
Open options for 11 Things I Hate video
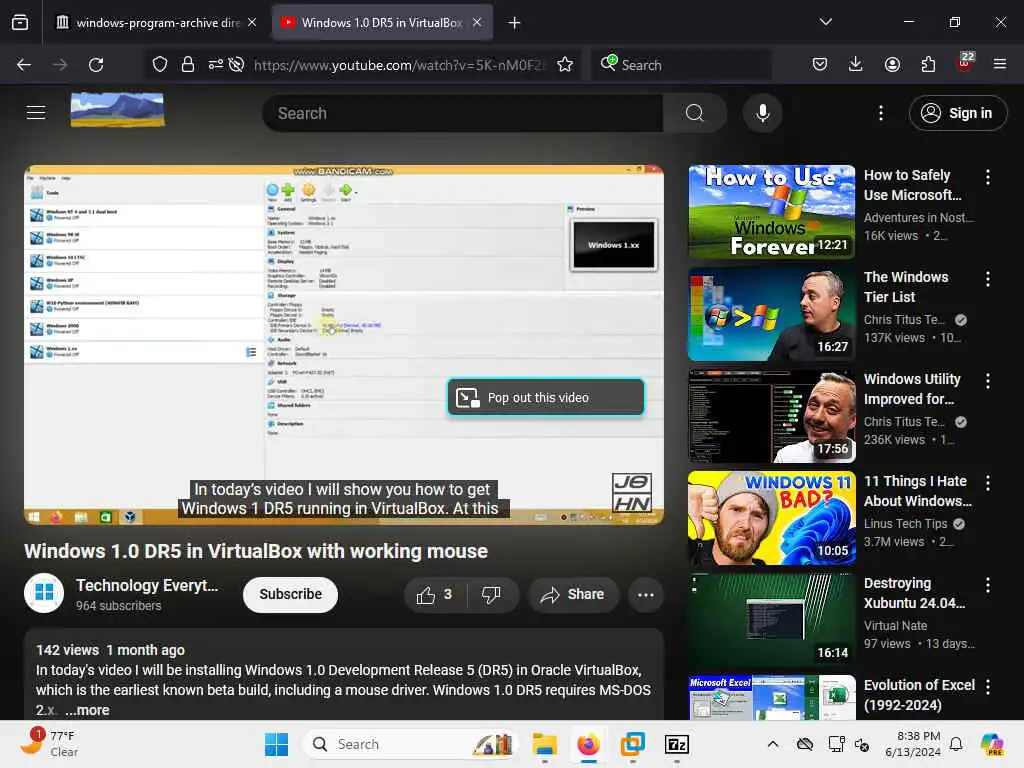tap(987, 483)
